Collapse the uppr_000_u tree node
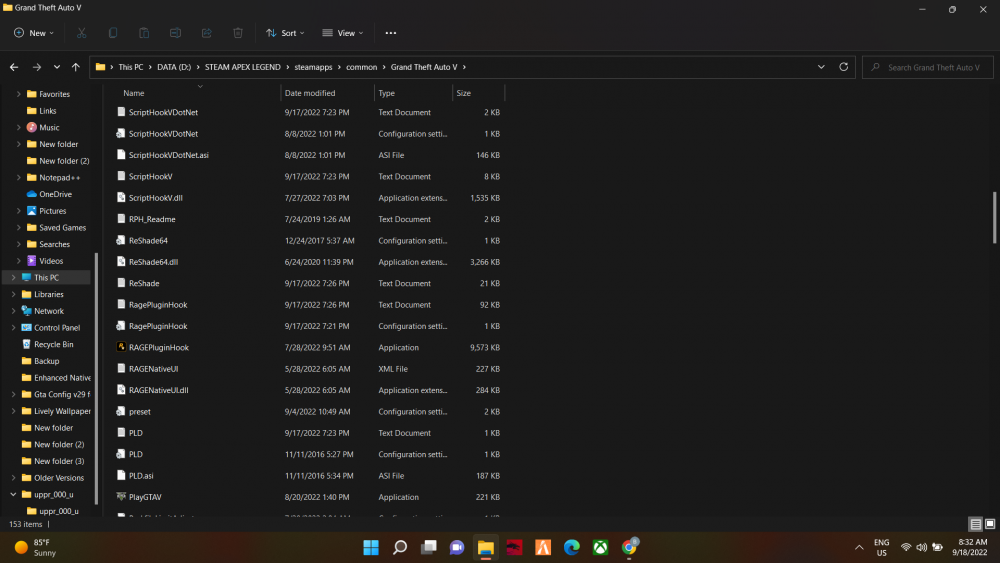 click(13, 495)
